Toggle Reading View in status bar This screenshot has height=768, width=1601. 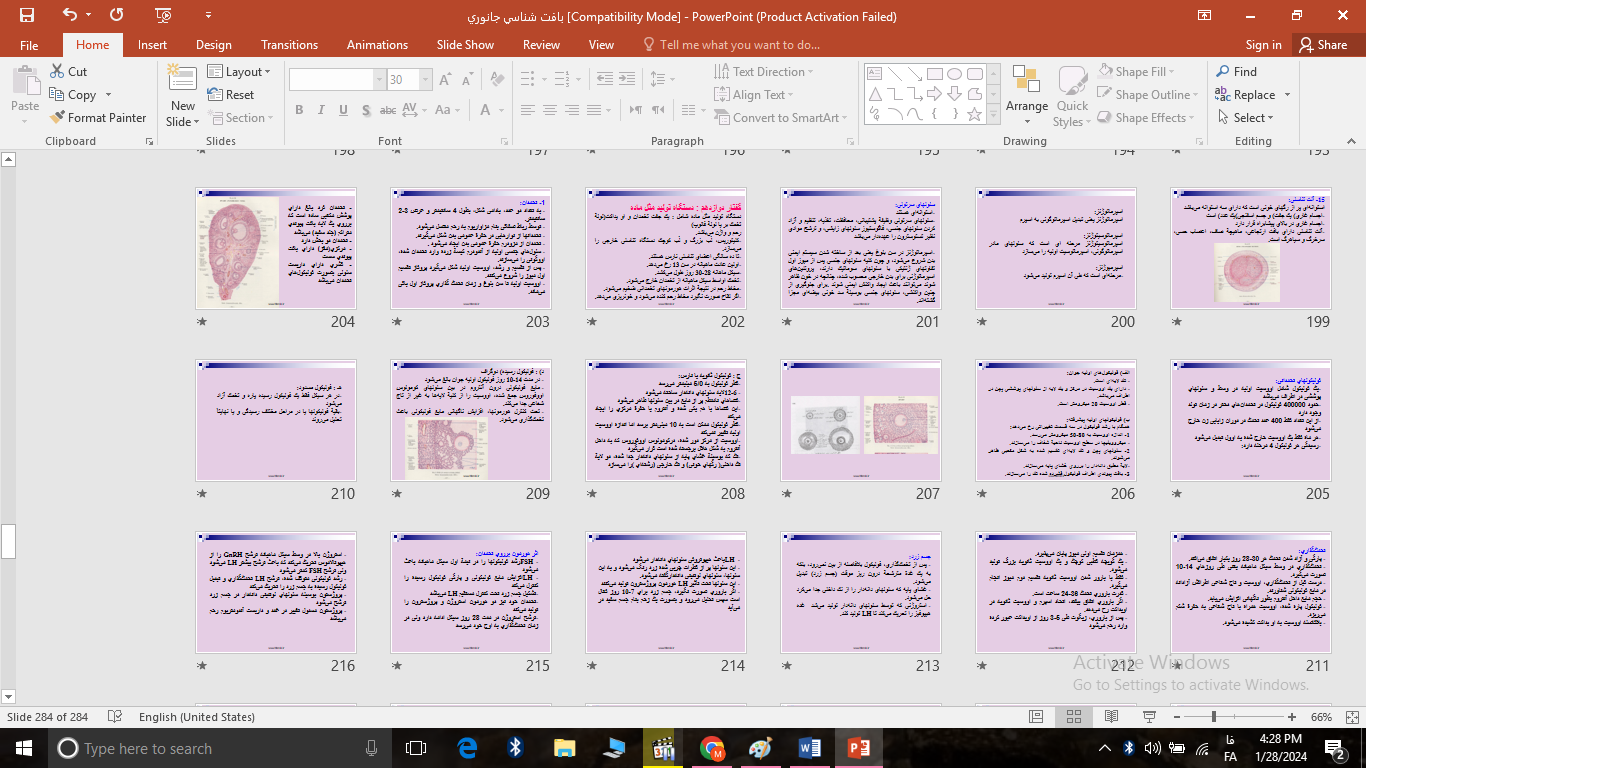click(1111, 717)
